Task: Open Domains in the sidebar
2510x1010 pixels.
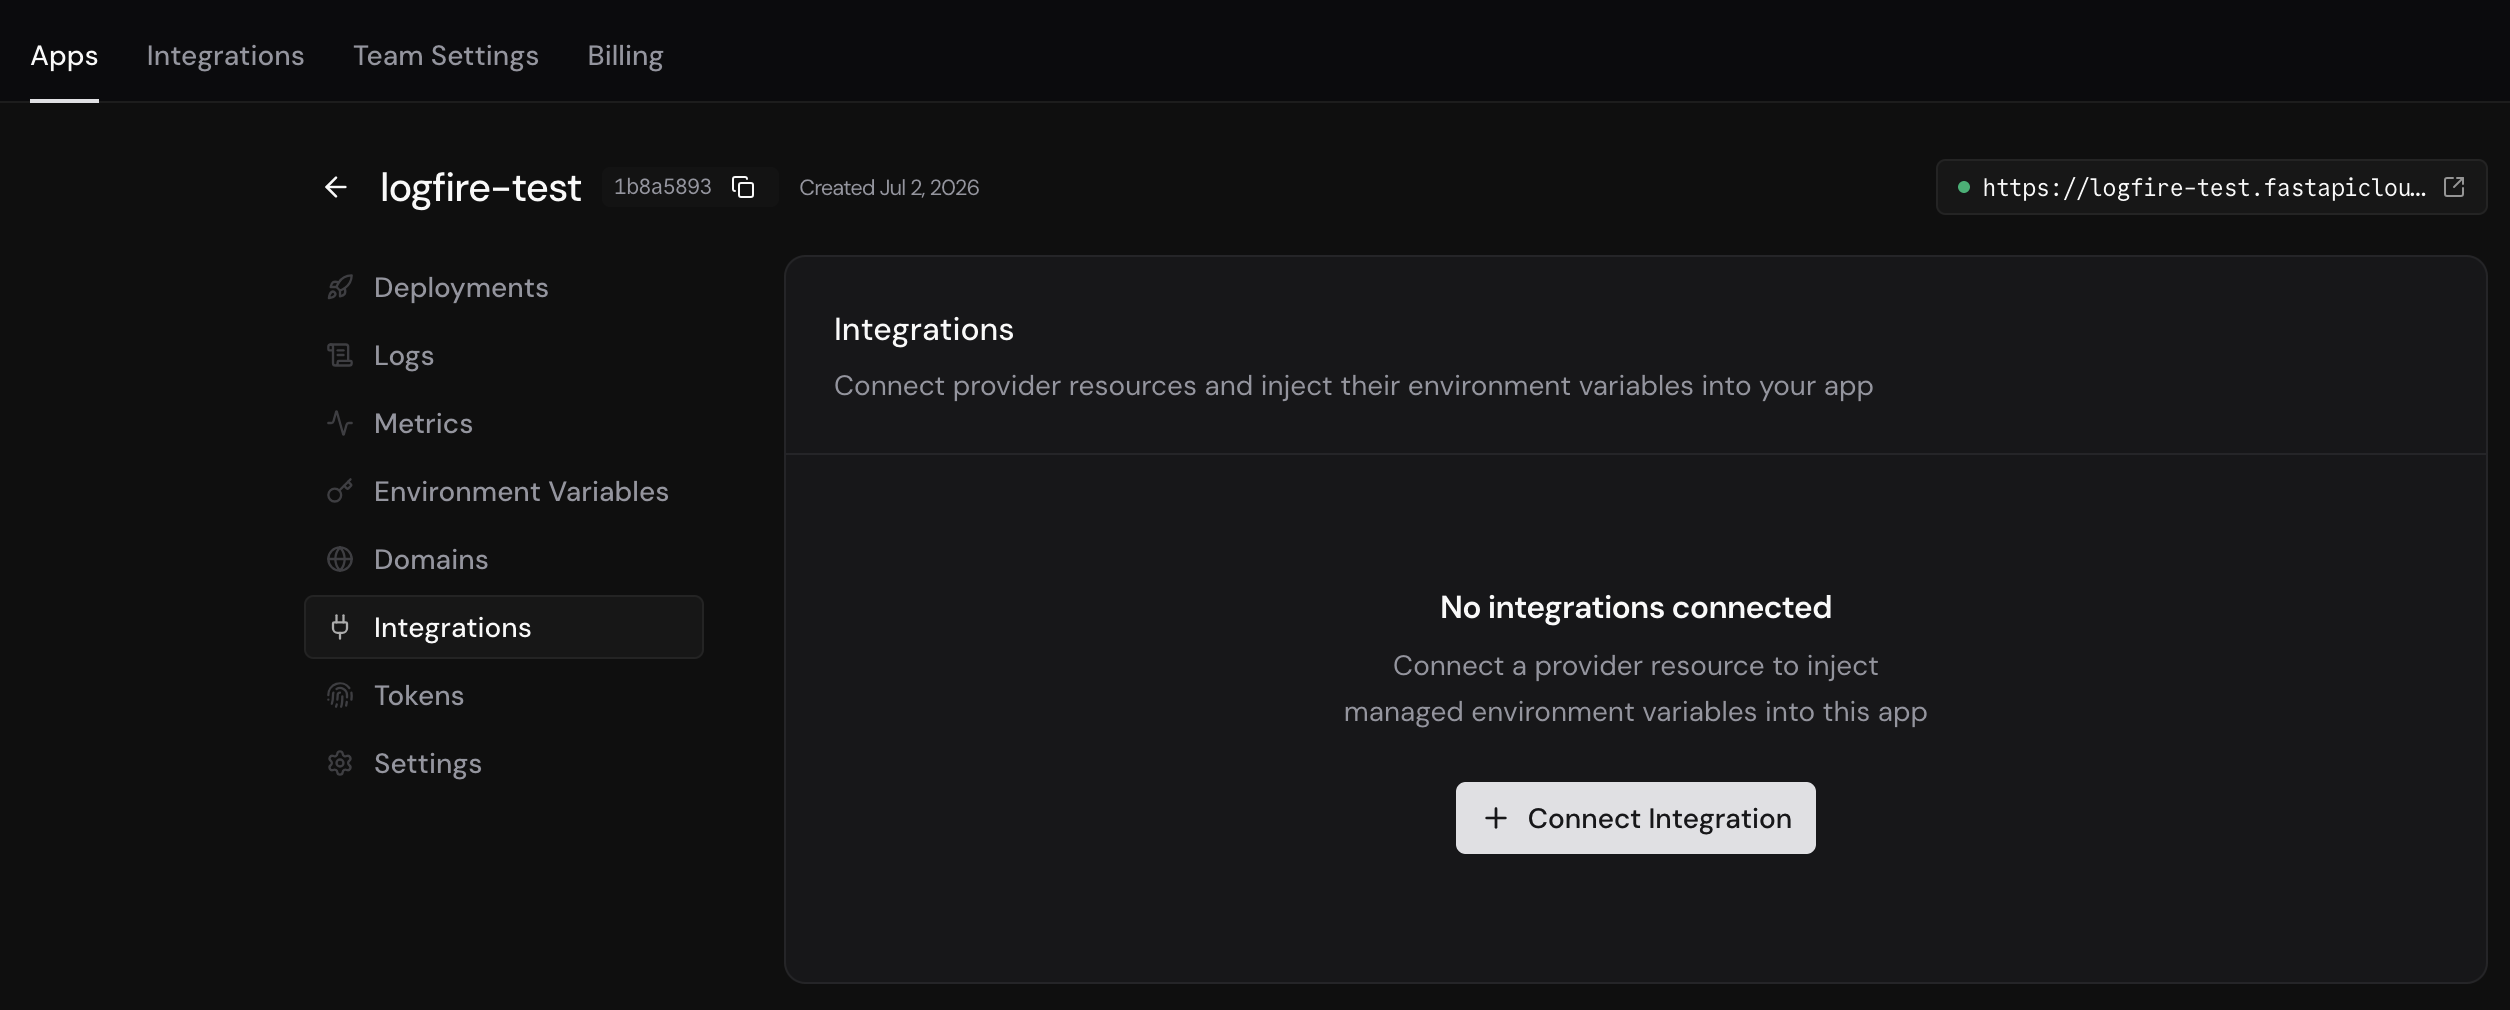Action: pyautogui.click(x=504, y=560)
